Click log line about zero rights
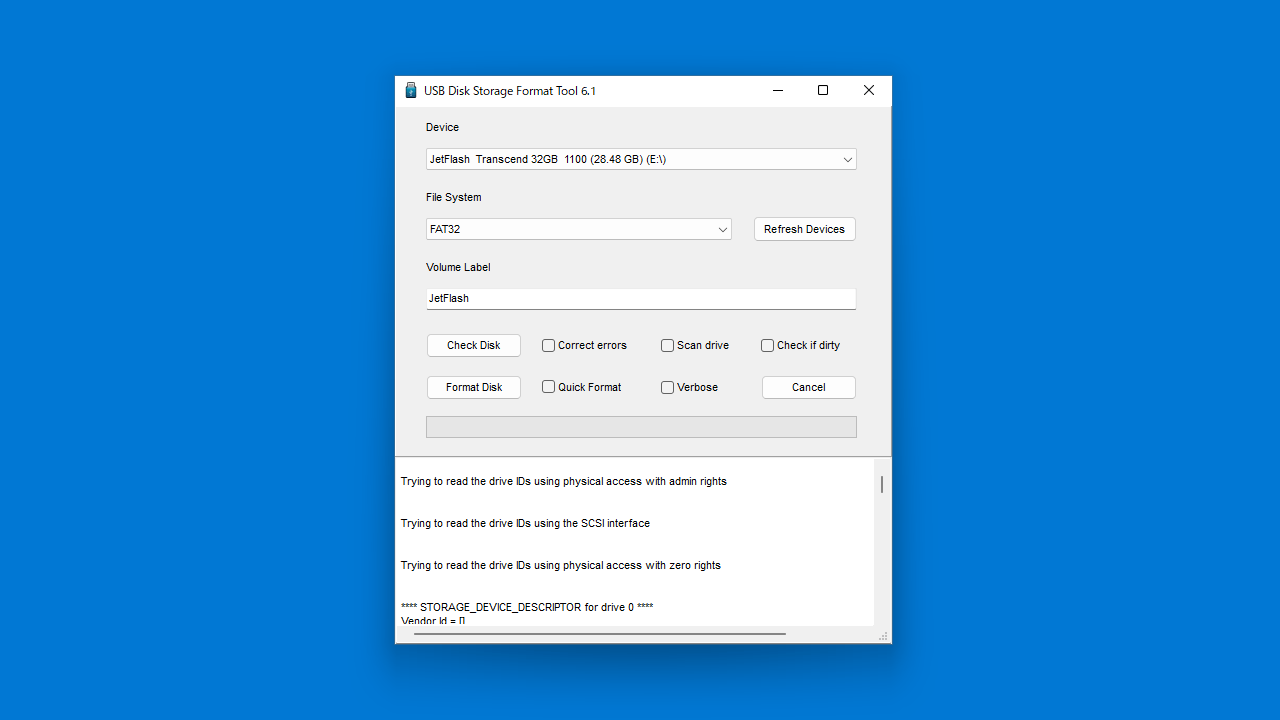Screen dimensions: 1280x720 pos(561,565)
